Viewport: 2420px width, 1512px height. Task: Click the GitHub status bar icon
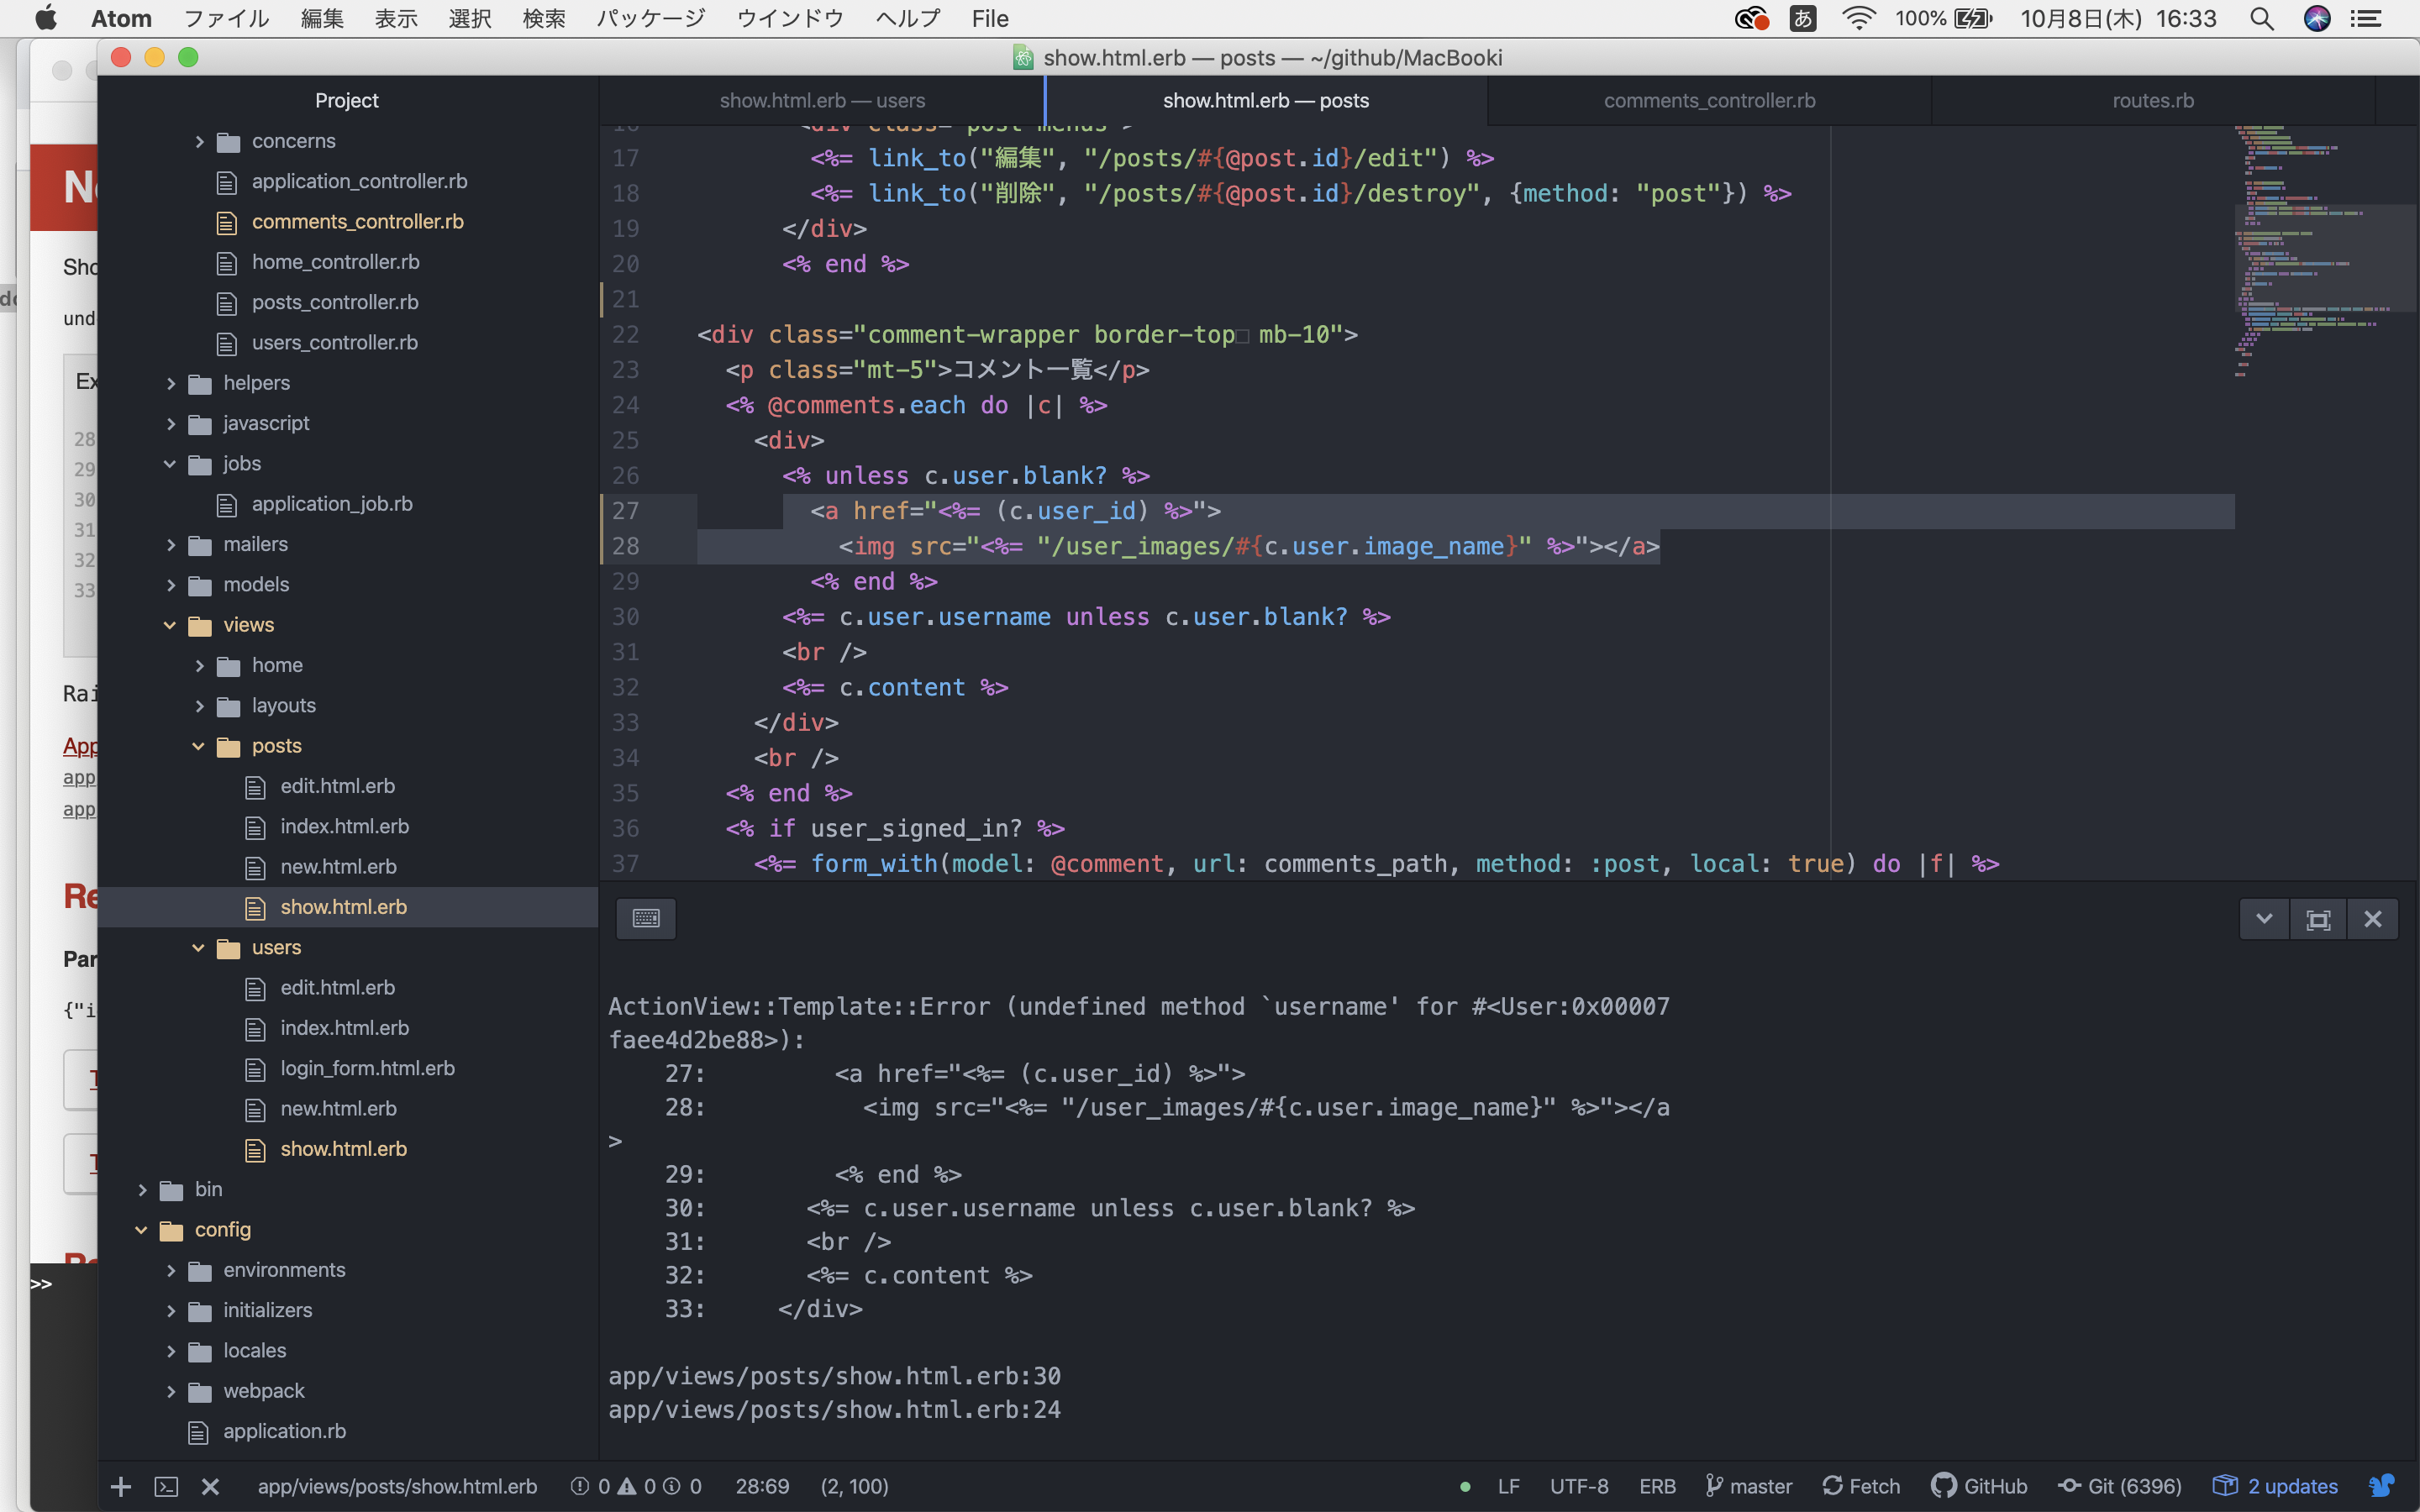(1979, 1486)
